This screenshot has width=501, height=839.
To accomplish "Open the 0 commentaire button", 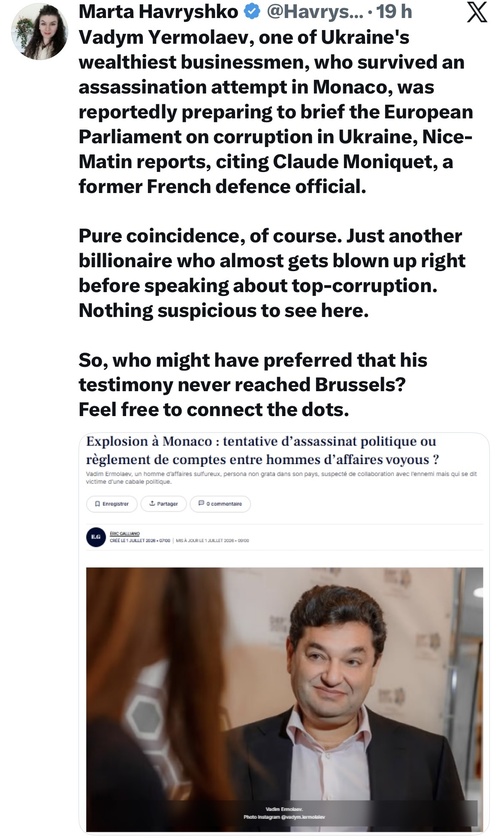I will 220,504.
